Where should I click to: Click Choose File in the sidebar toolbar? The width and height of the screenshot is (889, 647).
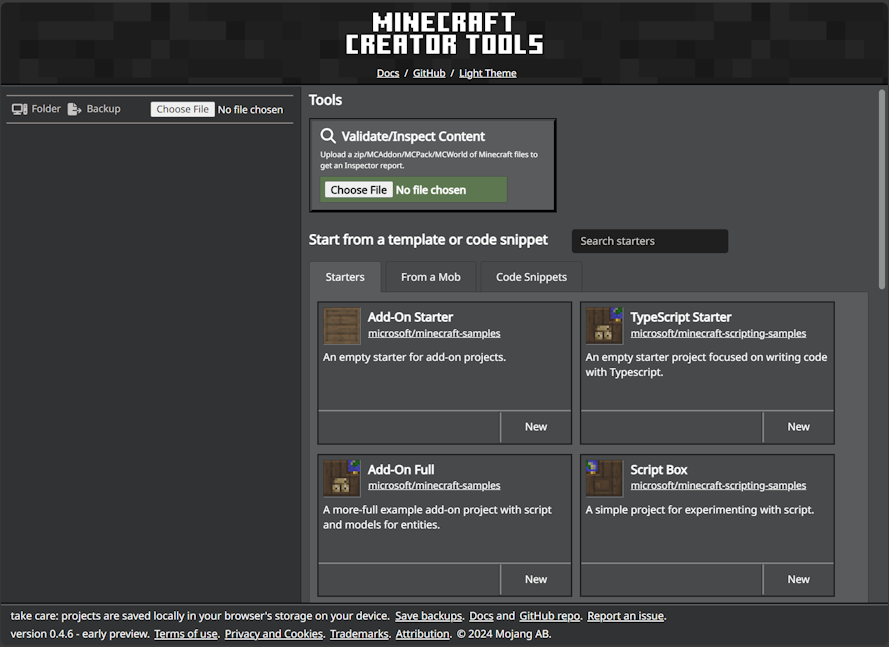182,108
